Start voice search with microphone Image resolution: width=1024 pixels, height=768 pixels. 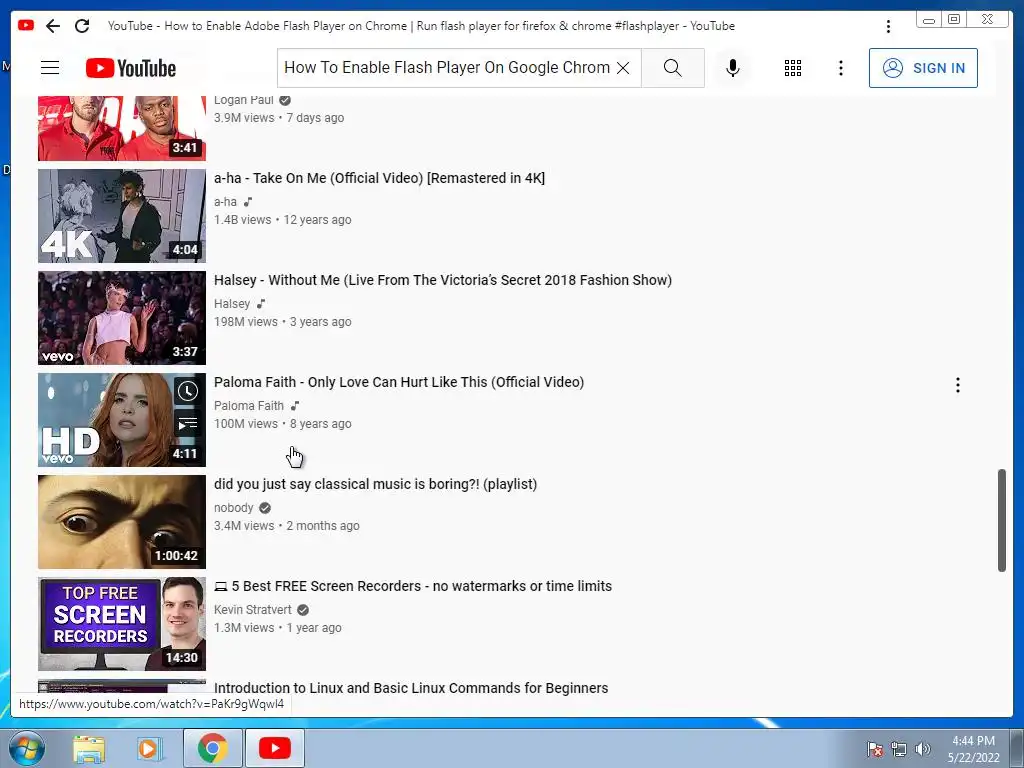pos(733,68)
